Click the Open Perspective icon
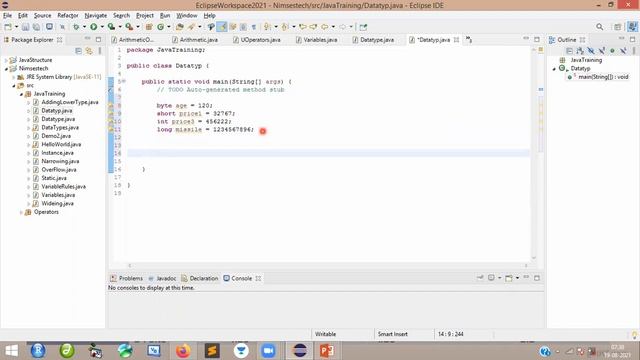This screenshot has height=360, width=640. click(618, 27)
